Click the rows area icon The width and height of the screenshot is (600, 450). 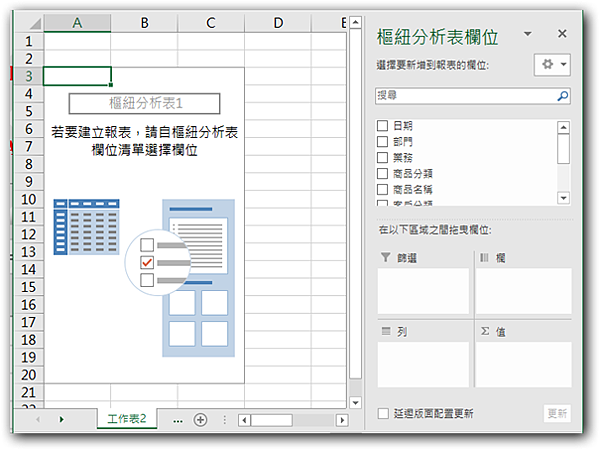(x=386, y=331)
